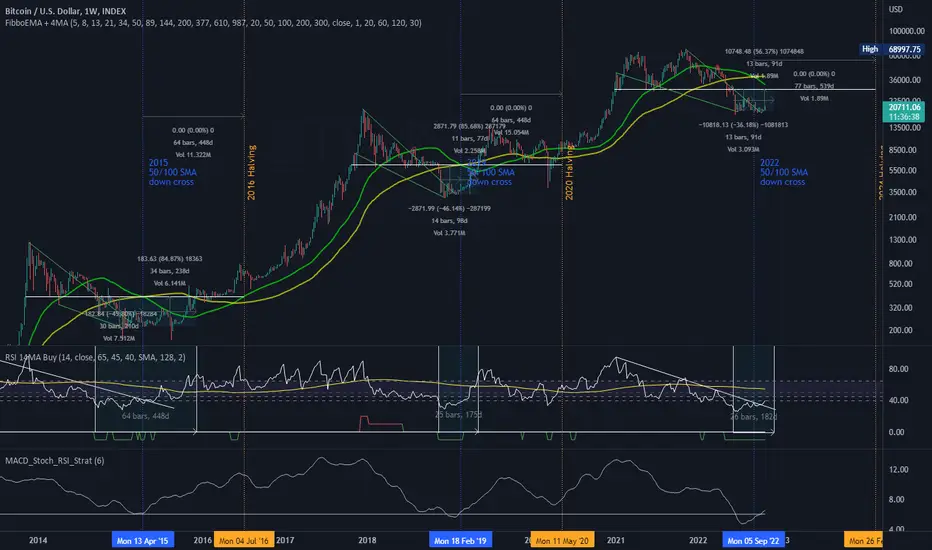Click the 200.00 price axis value
The image size is (932, 550).
(900, 330)
